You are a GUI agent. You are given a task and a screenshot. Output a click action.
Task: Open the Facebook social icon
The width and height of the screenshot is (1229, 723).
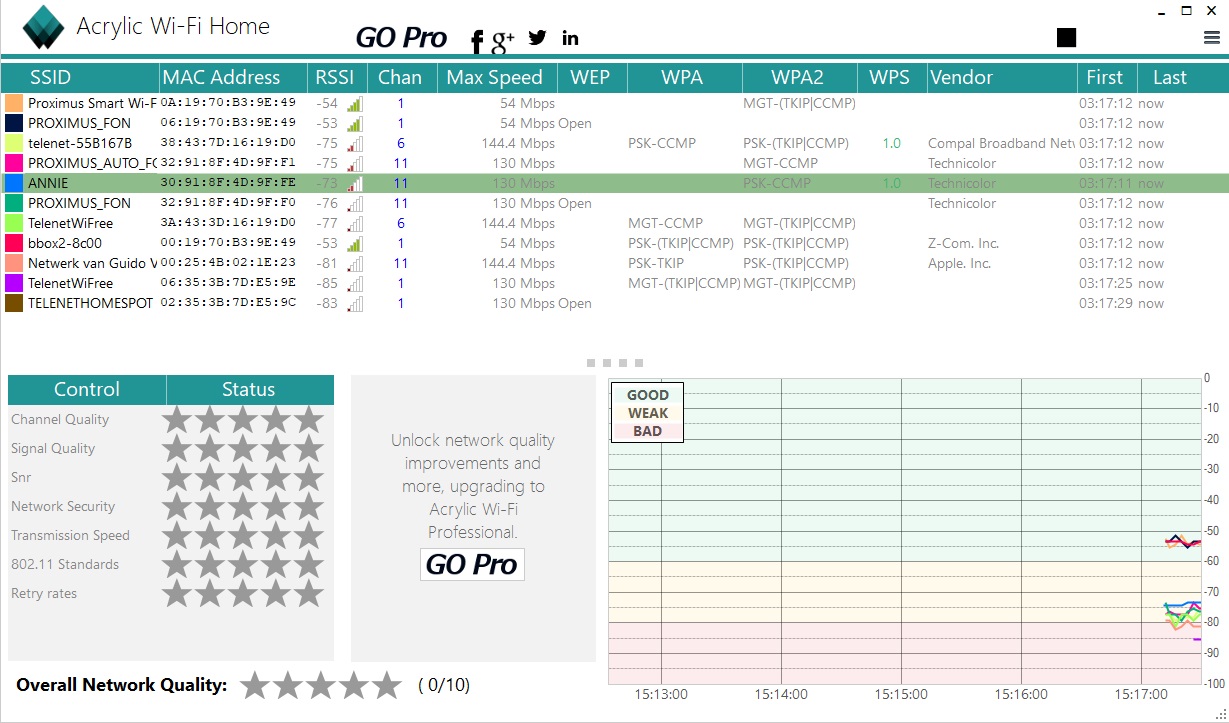[x=477, y=41]
